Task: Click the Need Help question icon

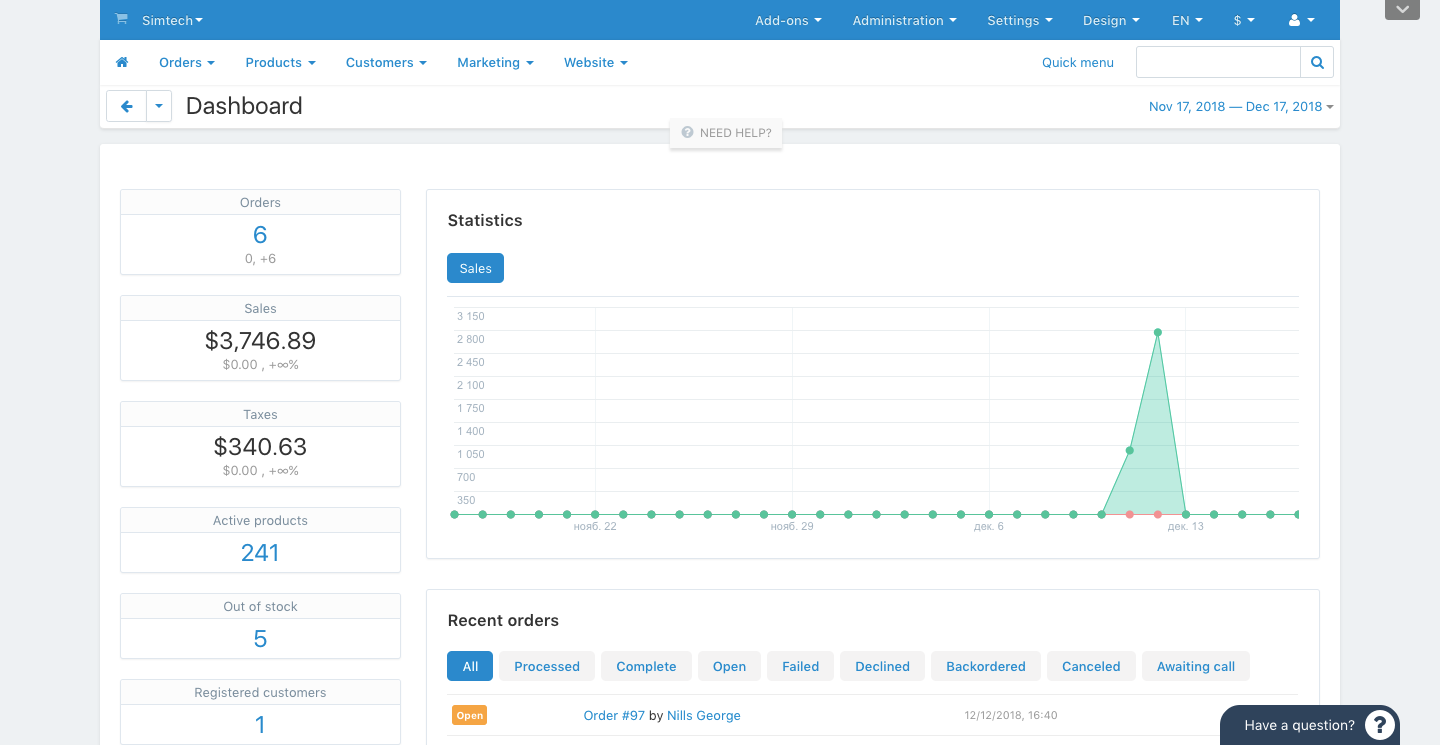Action: click(x=687, y=133)
